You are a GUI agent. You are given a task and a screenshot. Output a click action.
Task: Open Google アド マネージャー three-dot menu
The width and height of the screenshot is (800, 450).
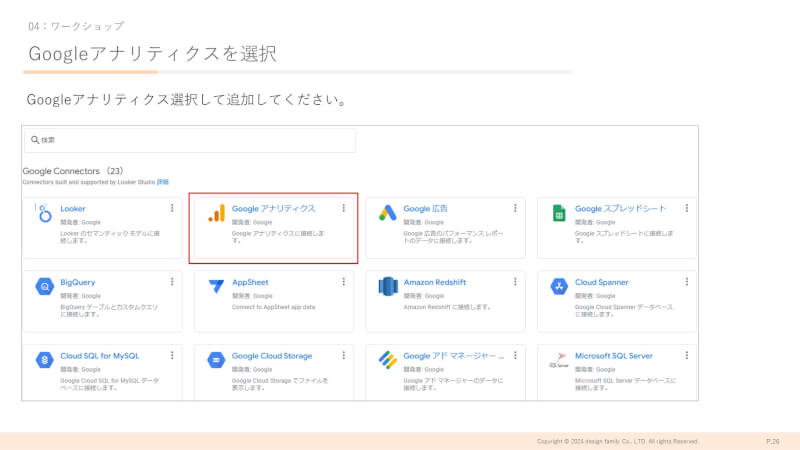pos(515,355)
